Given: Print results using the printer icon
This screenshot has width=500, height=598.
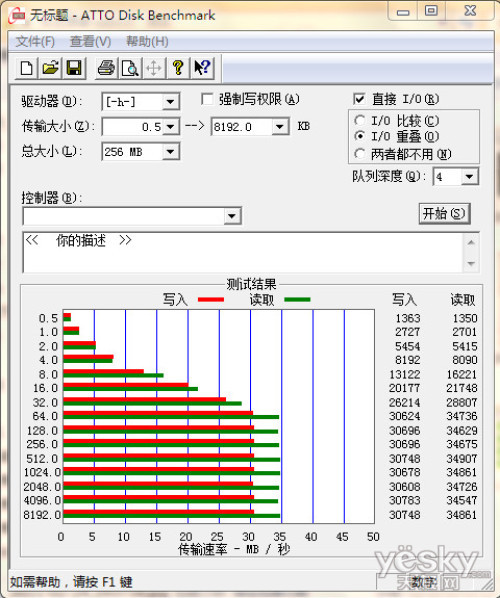Looking at the screenshot, I should tap(106, 68).
